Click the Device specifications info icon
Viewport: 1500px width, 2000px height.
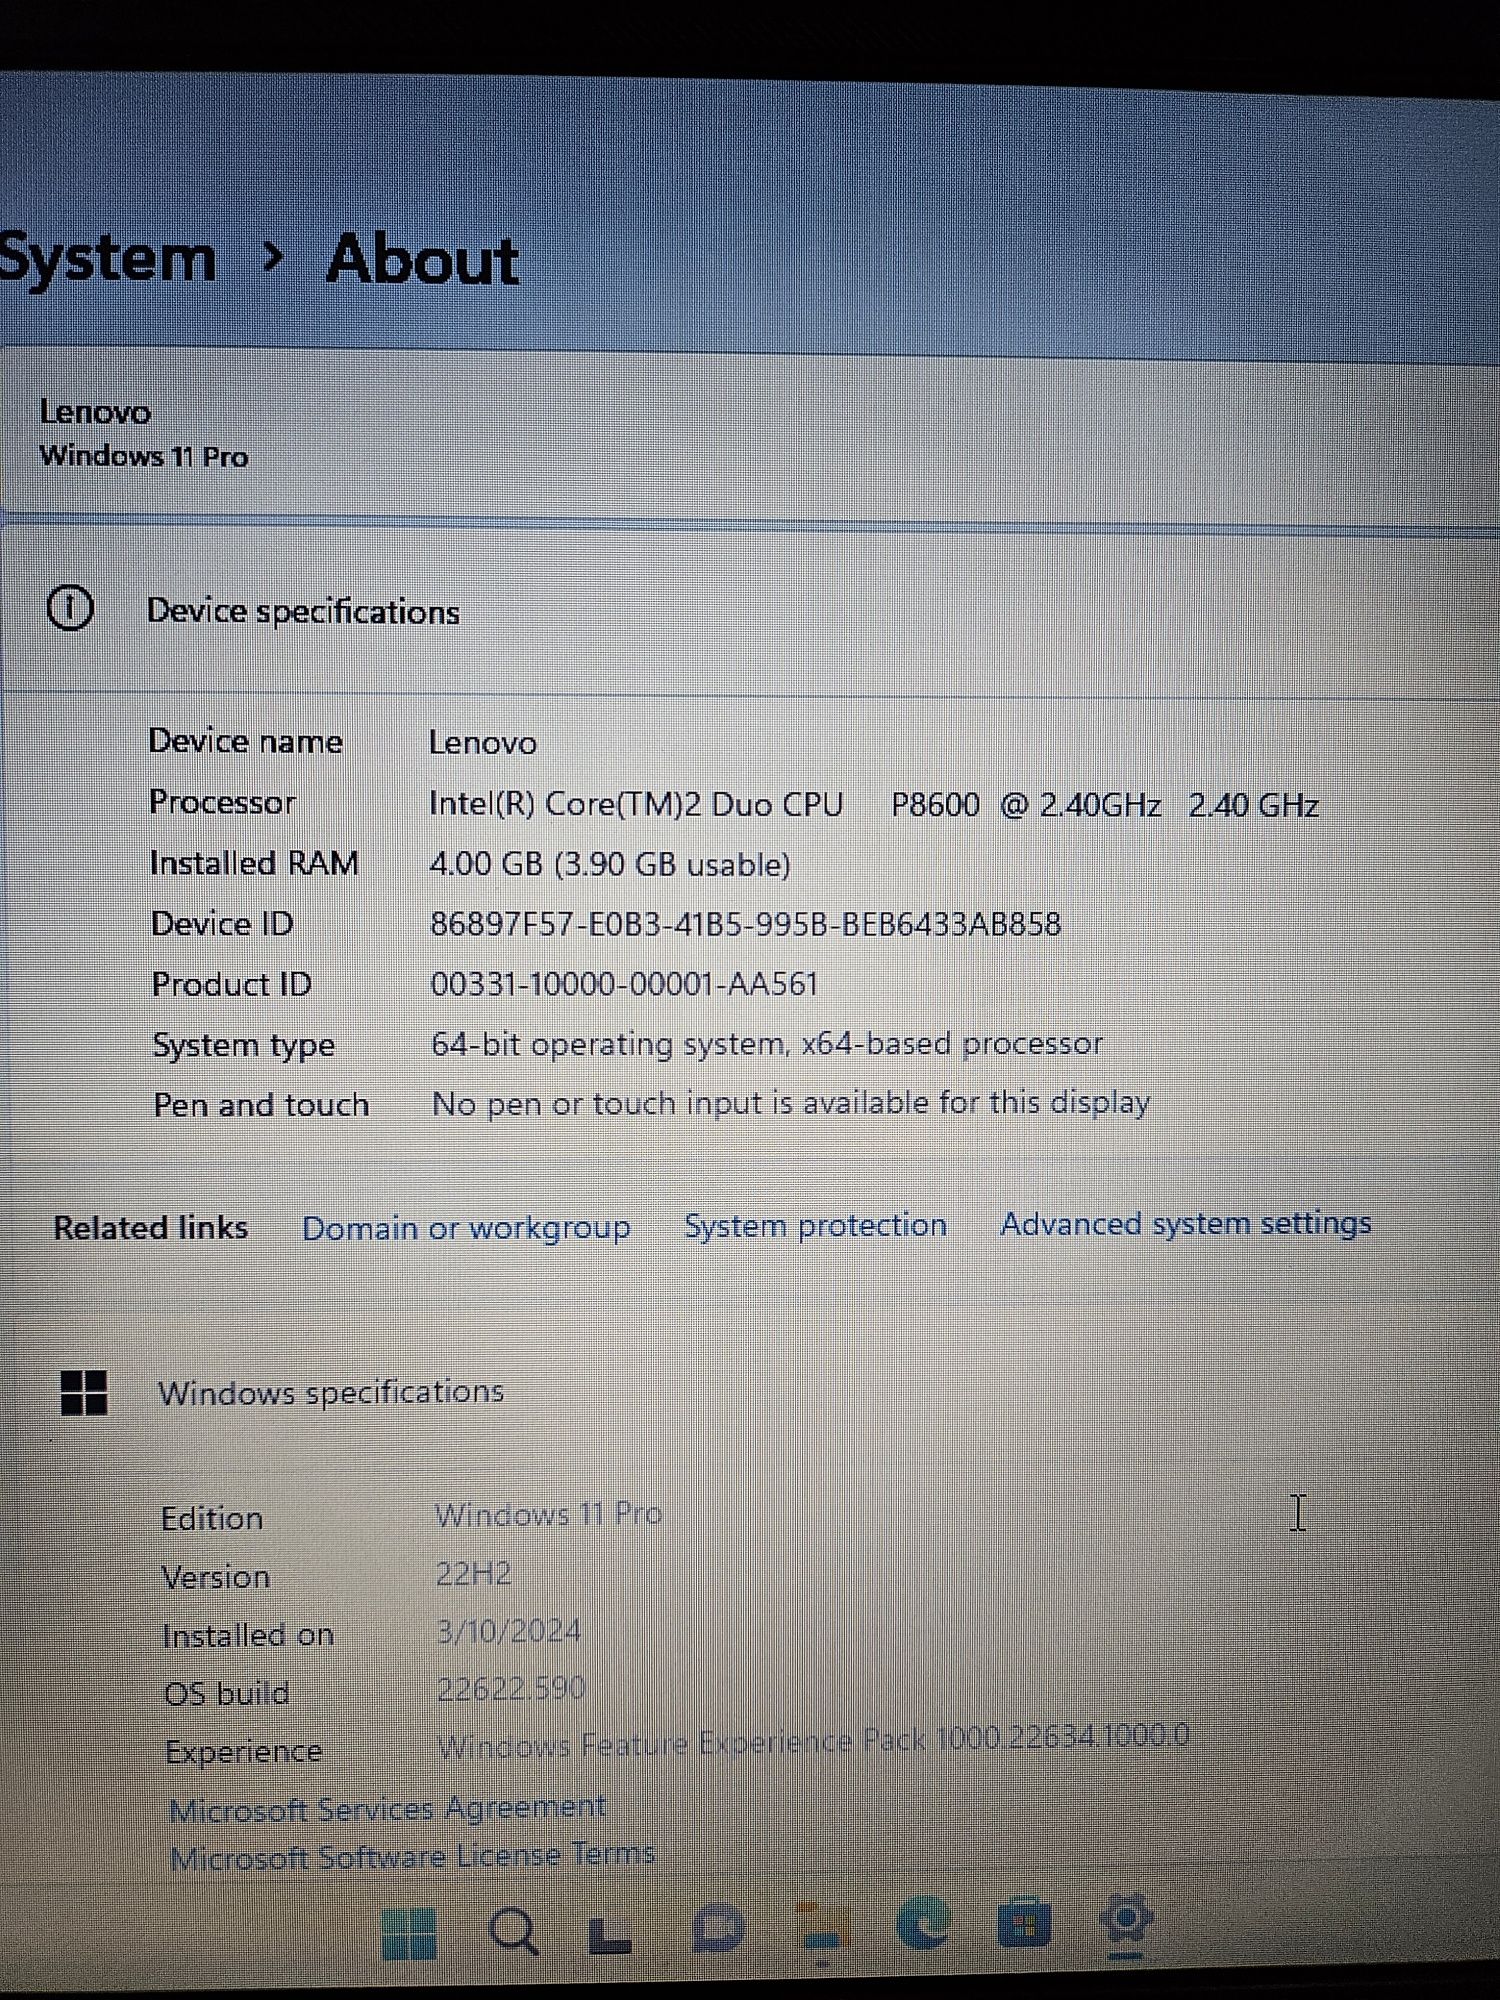[x=71, y=608]
